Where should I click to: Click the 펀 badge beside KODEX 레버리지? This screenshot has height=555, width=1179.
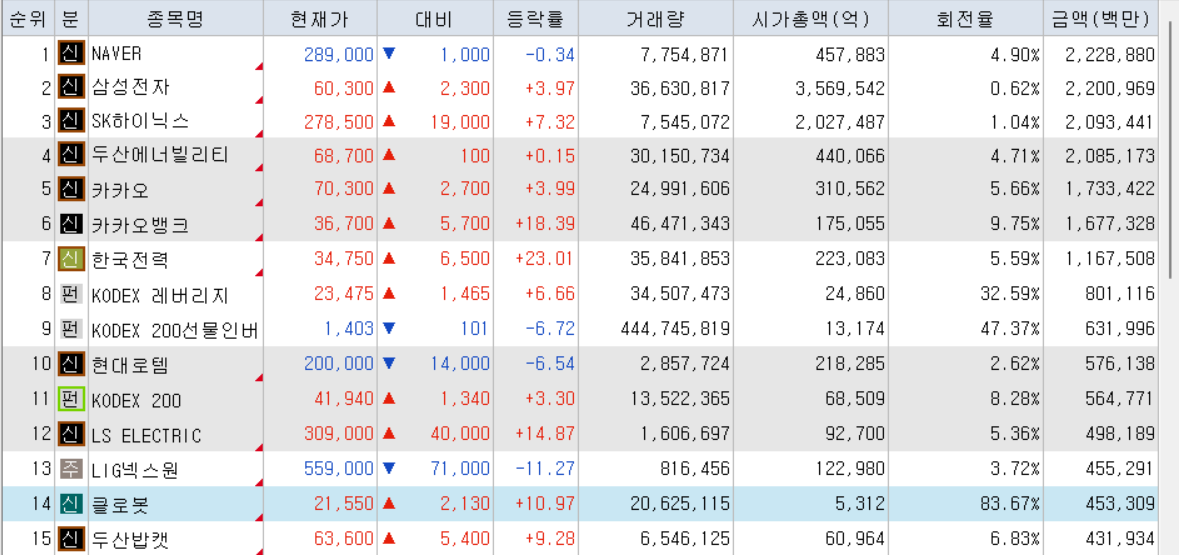coord(71,294)
